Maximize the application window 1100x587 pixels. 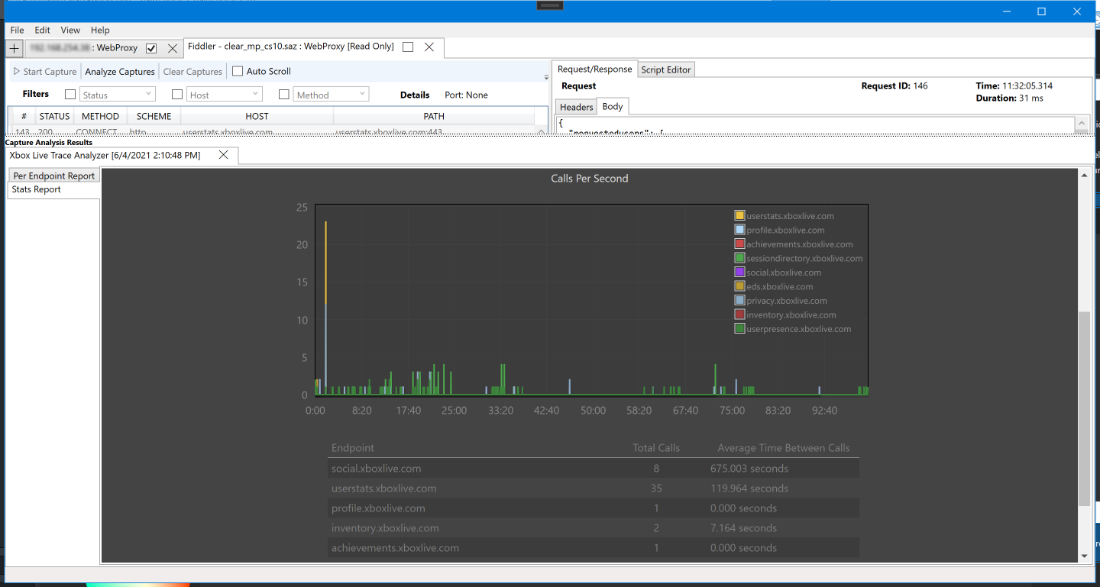coord(1042,11)
